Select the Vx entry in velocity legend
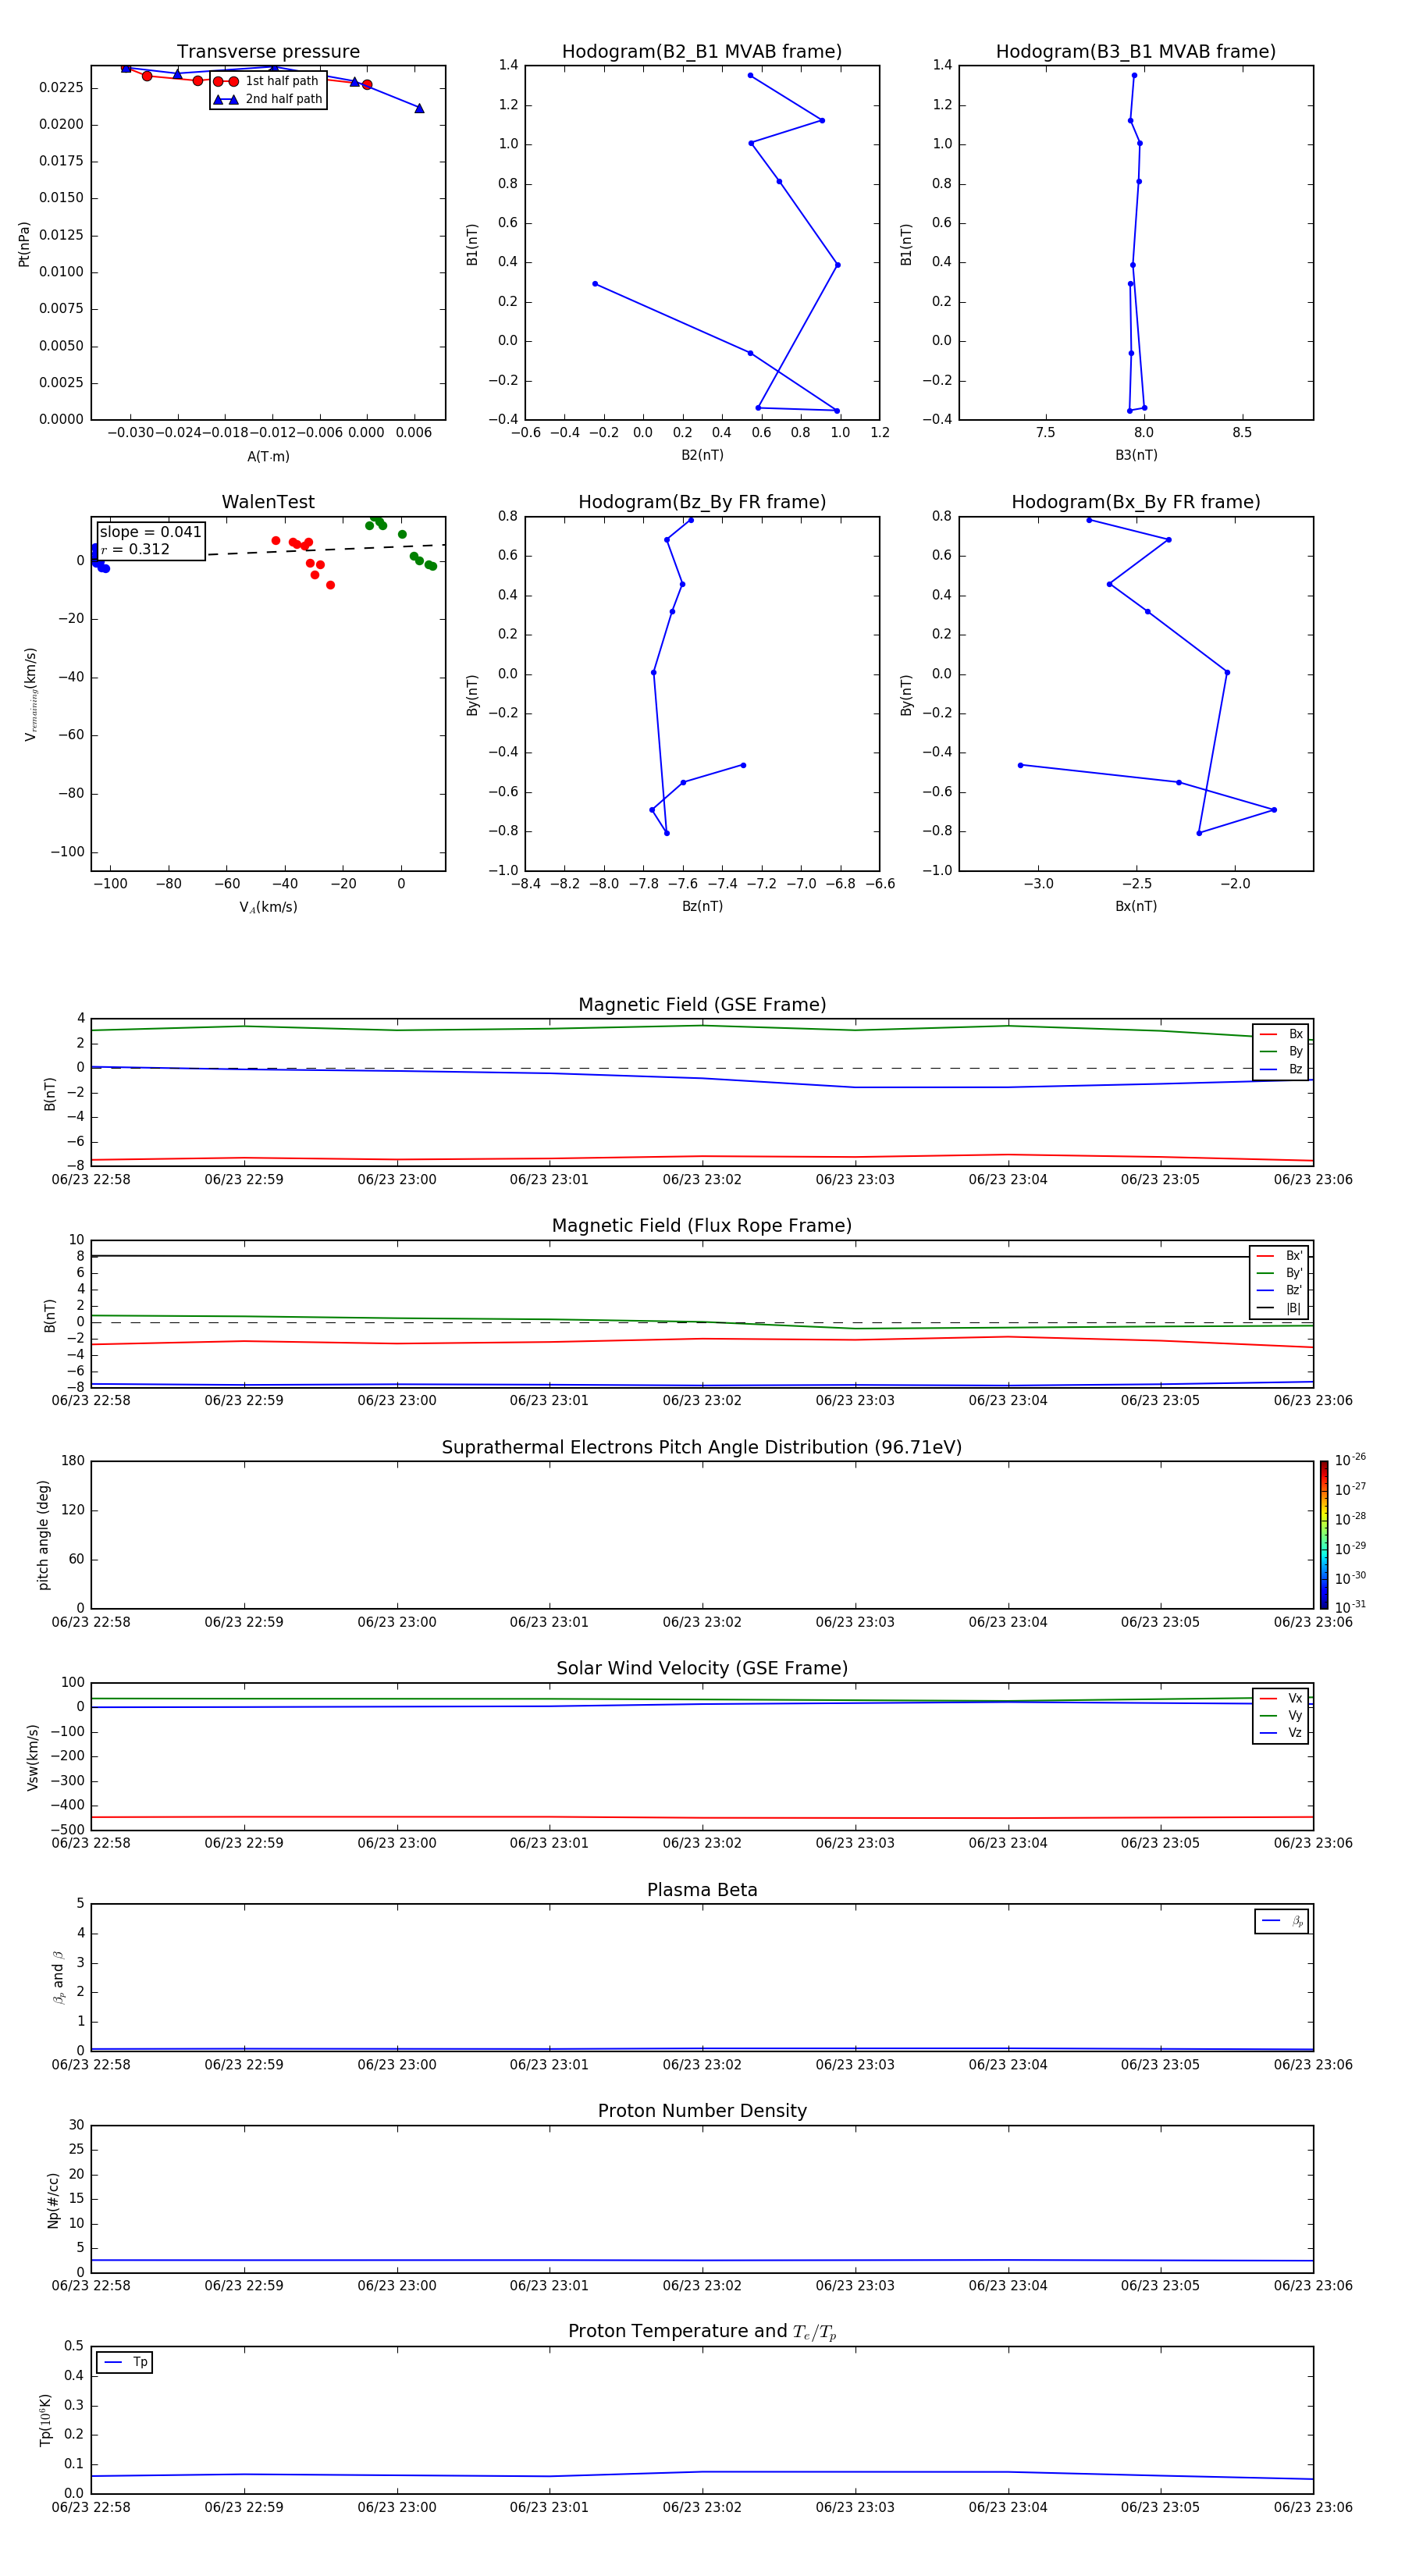This screenshot has height=2576, width=1405. tap(1281, 1698)
